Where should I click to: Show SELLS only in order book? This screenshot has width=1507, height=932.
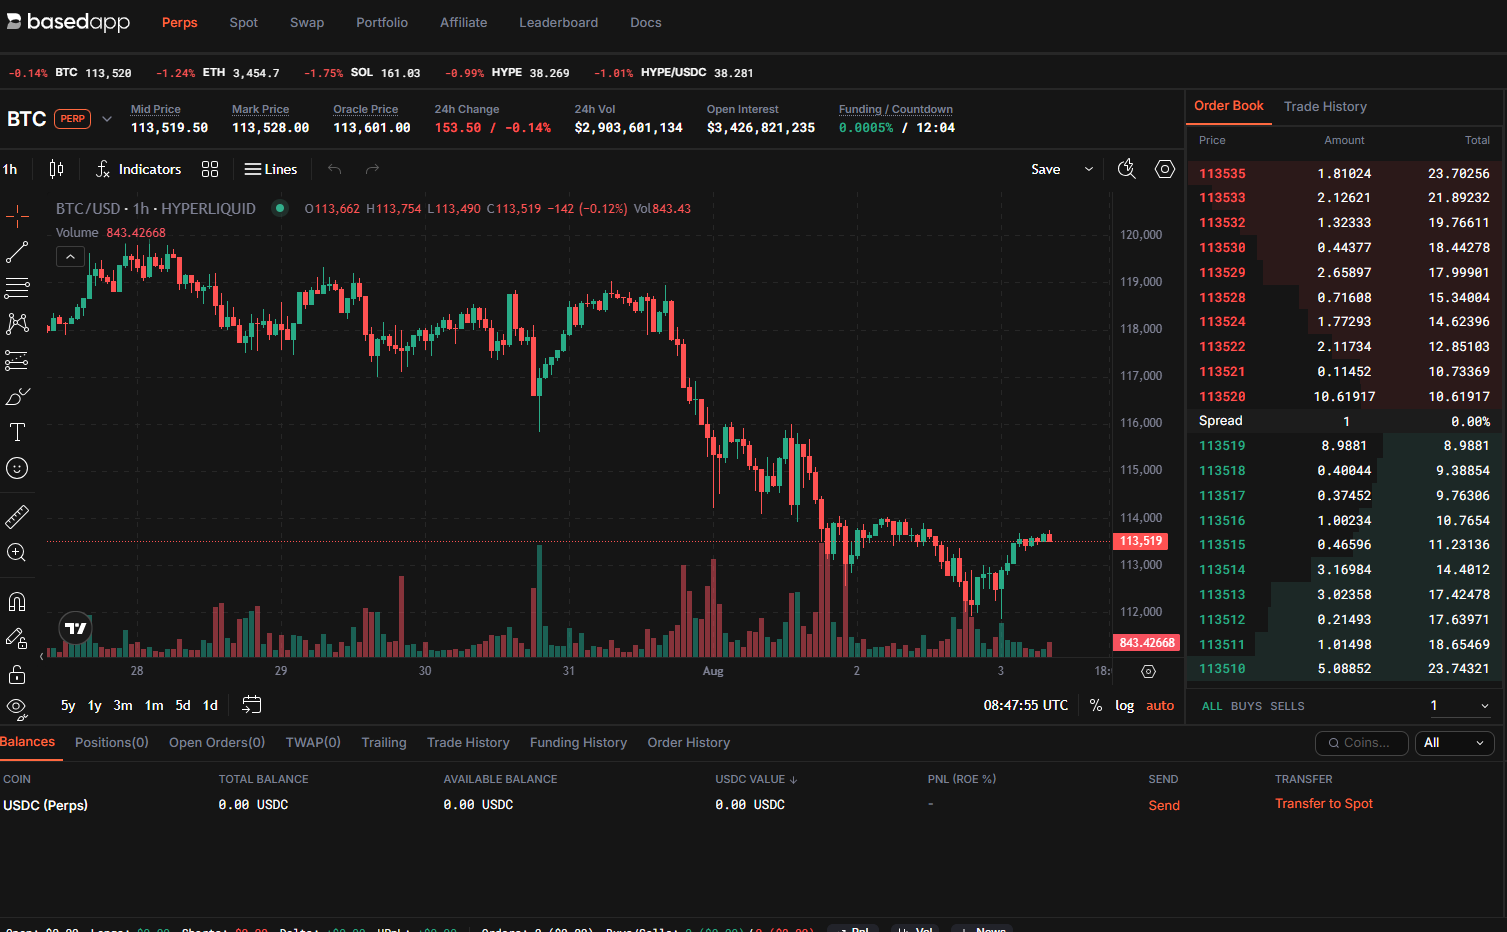coord(1287,706)
